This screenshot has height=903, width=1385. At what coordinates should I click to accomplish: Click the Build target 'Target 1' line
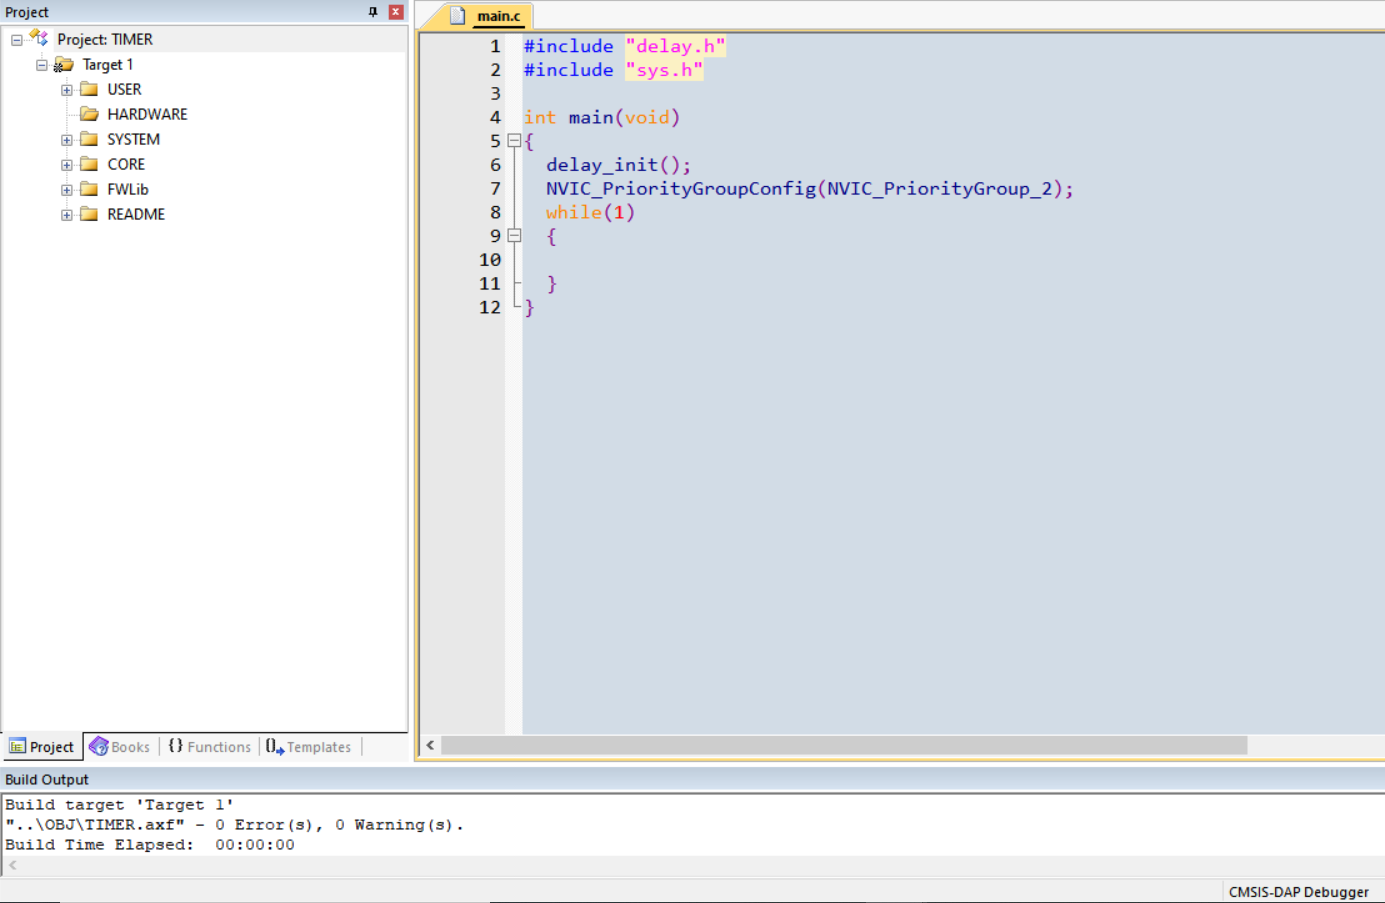pos(119,805)
